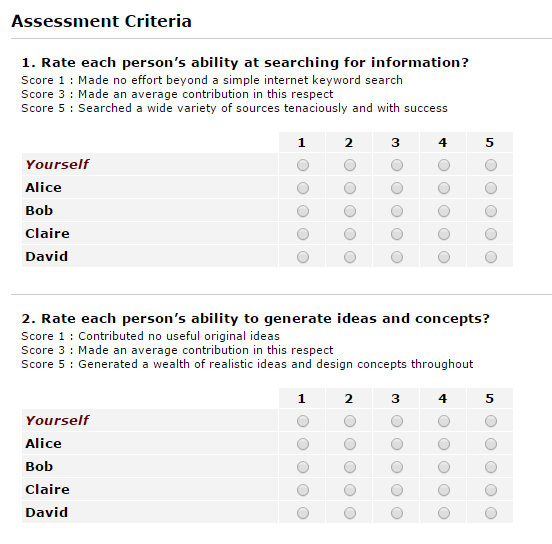Give David a 4 for searching ability
The height and width of the screenshot is (544, 552).
pyautogui.click(x=444, y=257)
